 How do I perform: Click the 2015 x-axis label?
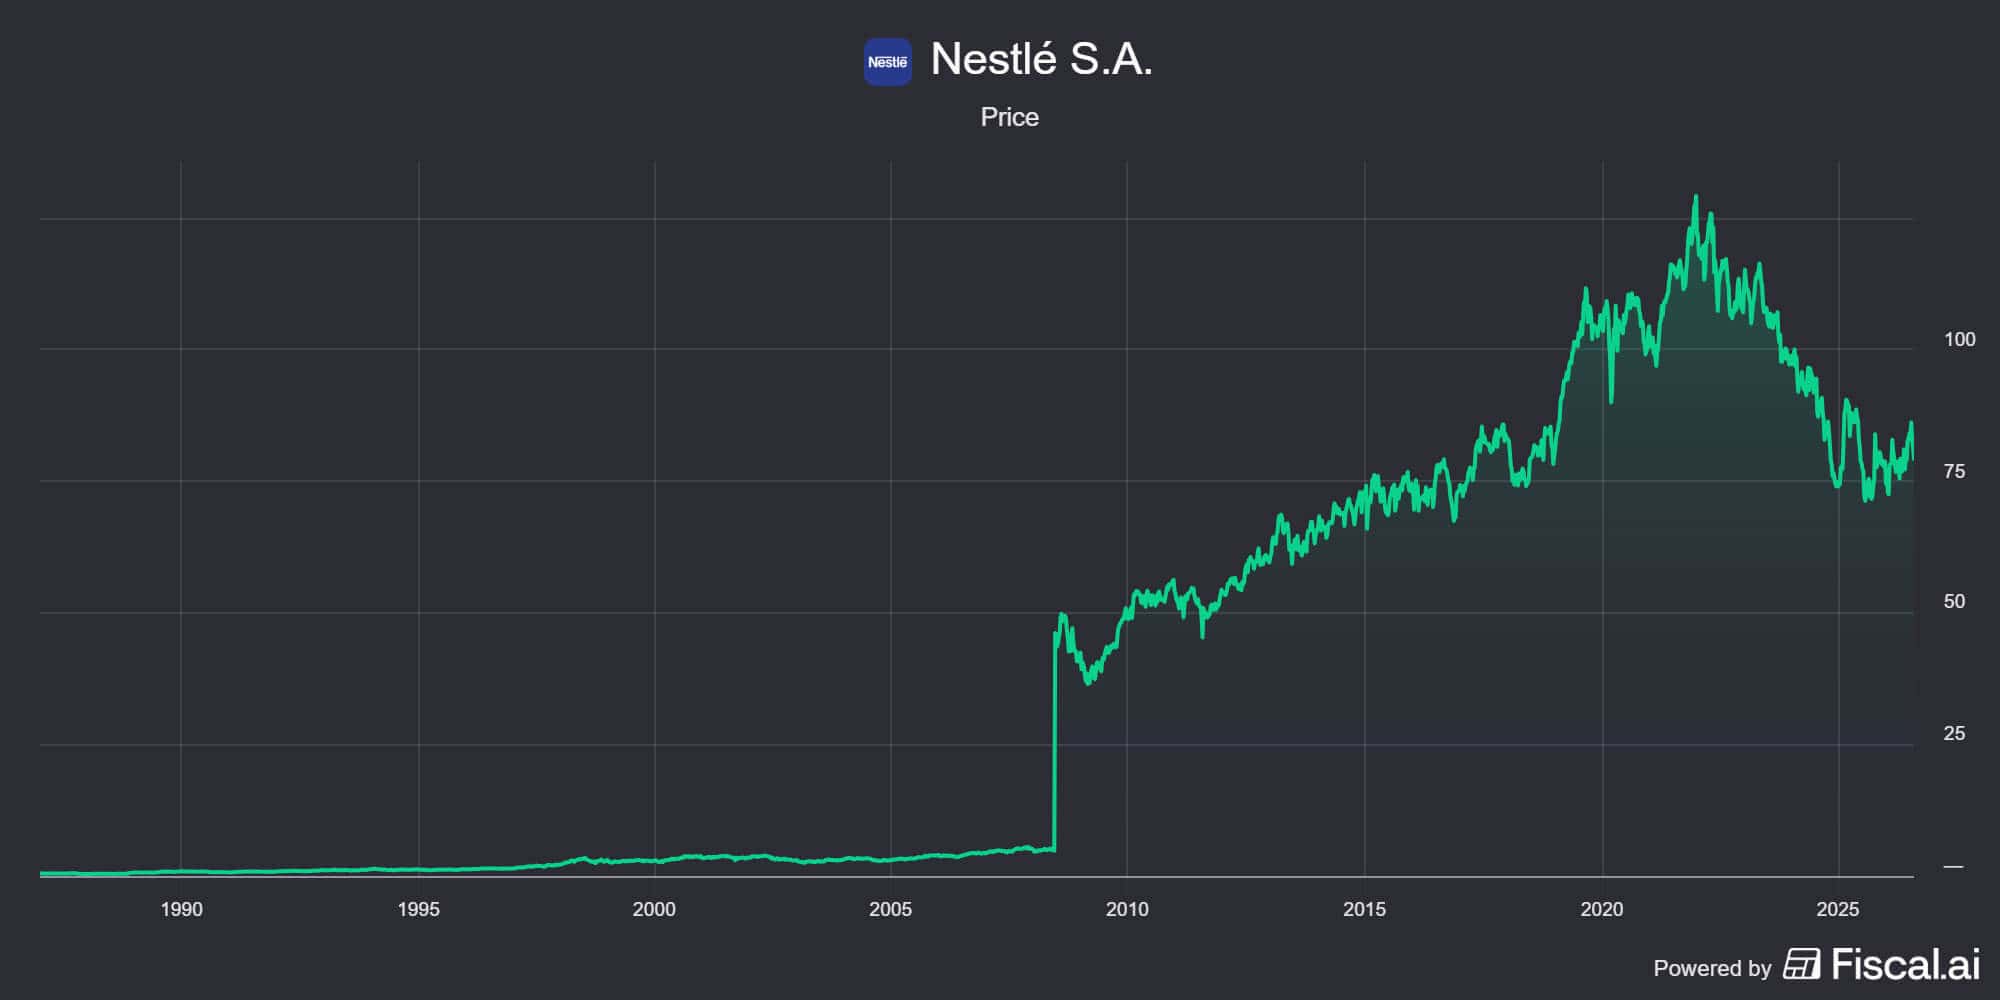1364,909
